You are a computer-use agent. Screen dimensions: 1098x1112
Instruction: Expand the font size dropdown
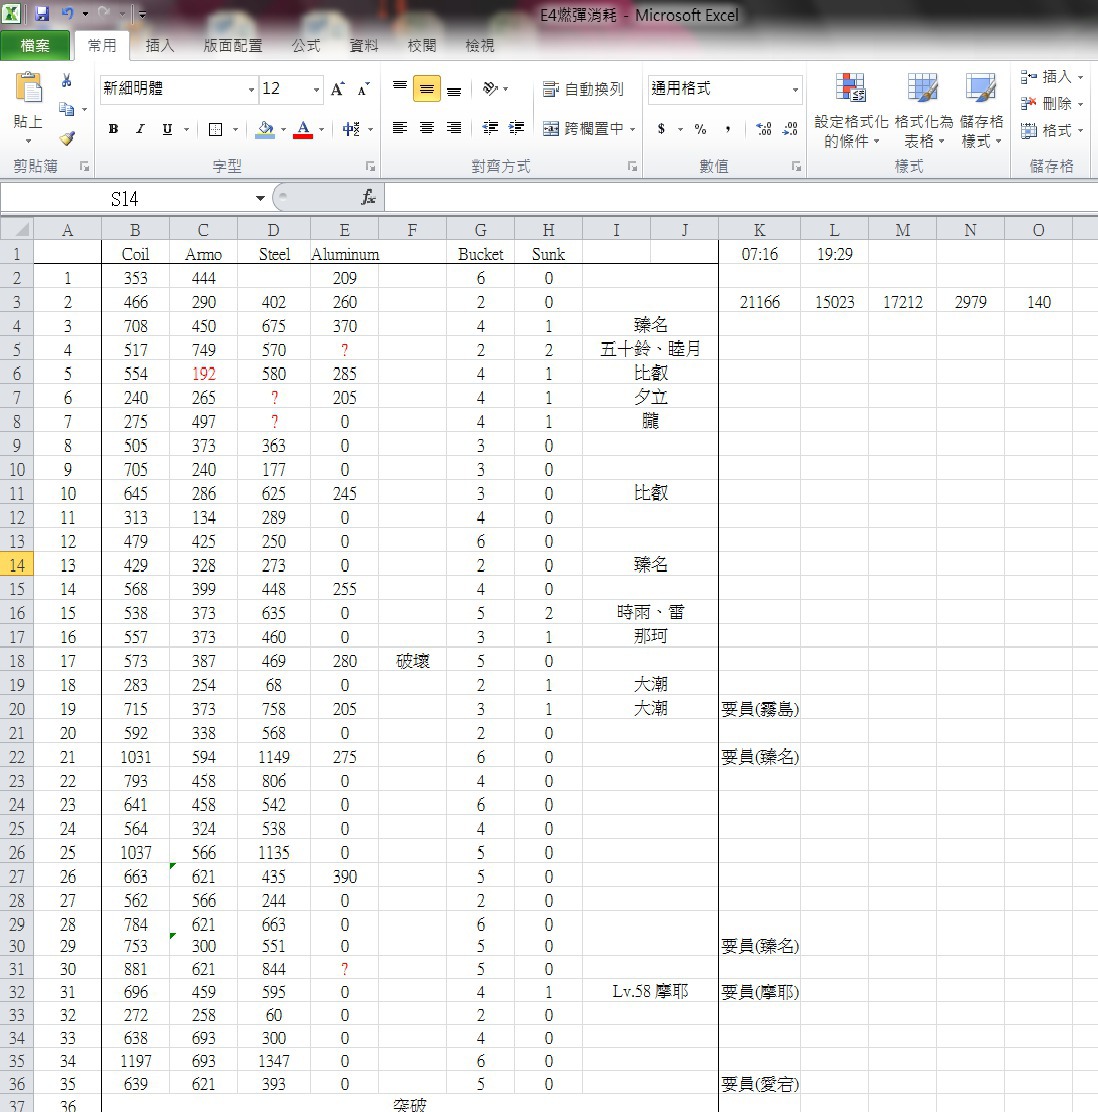[316, 90]
